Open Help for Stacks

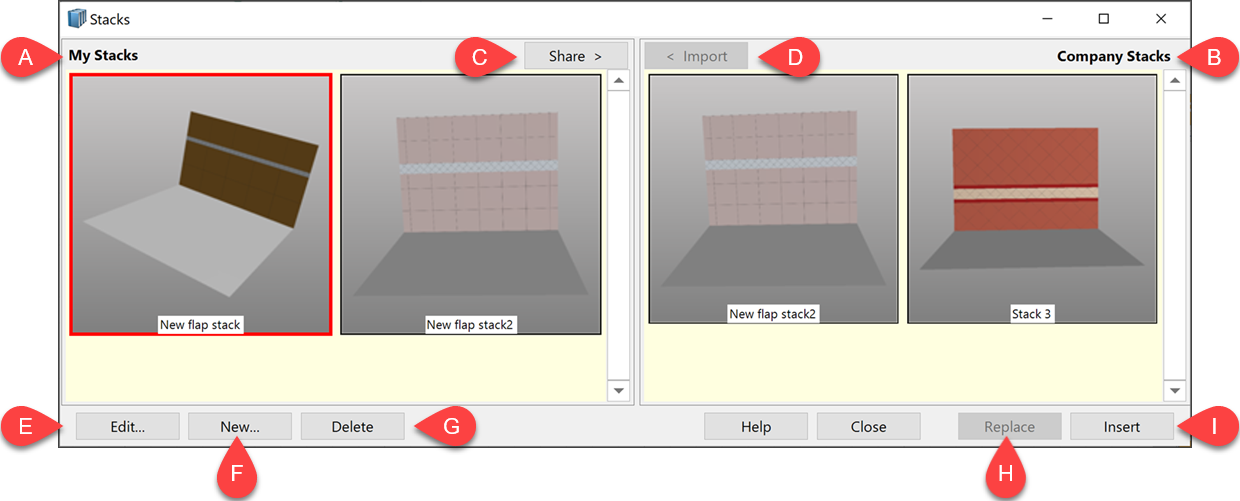tap(756, 427)
